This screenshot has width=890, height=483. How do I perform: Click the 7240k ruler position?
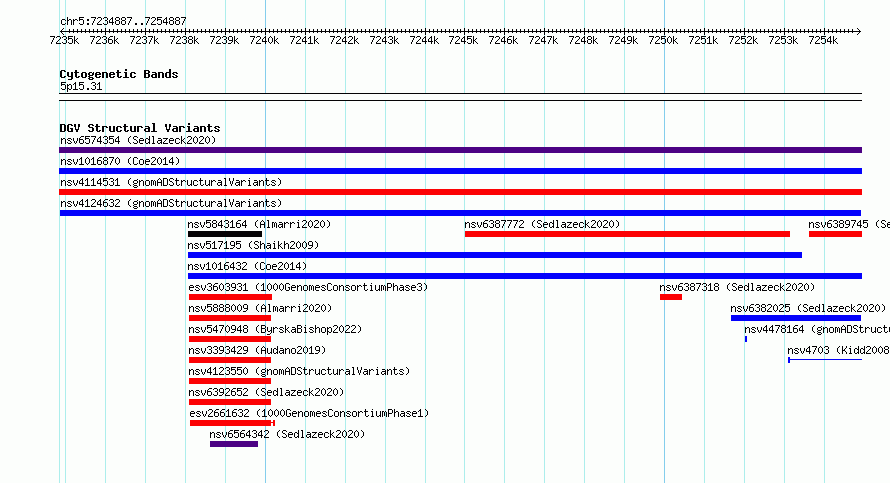tap(264, 40)
